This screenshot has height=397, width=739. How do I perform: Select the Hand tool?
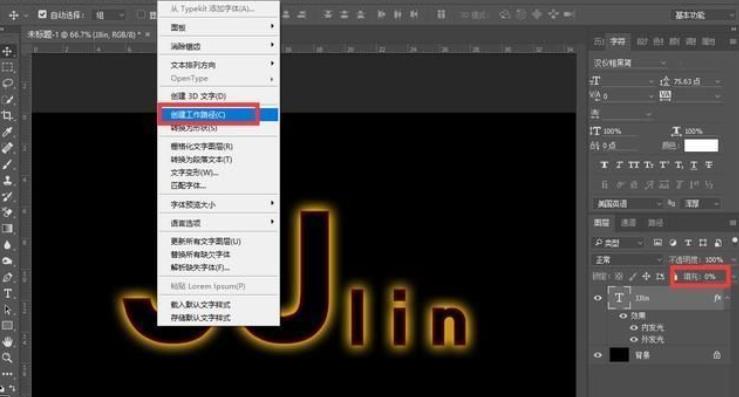click(8, 342)
